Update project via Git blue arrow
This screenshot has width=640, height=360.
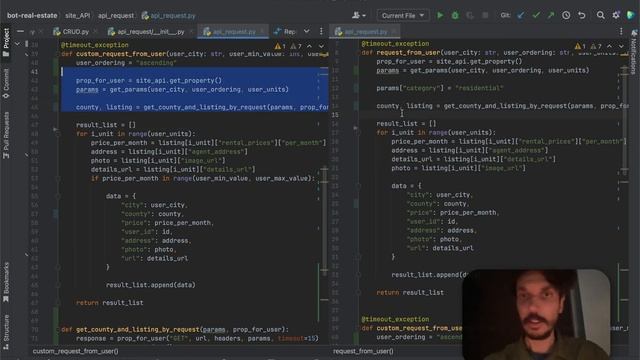coord(521,16)
